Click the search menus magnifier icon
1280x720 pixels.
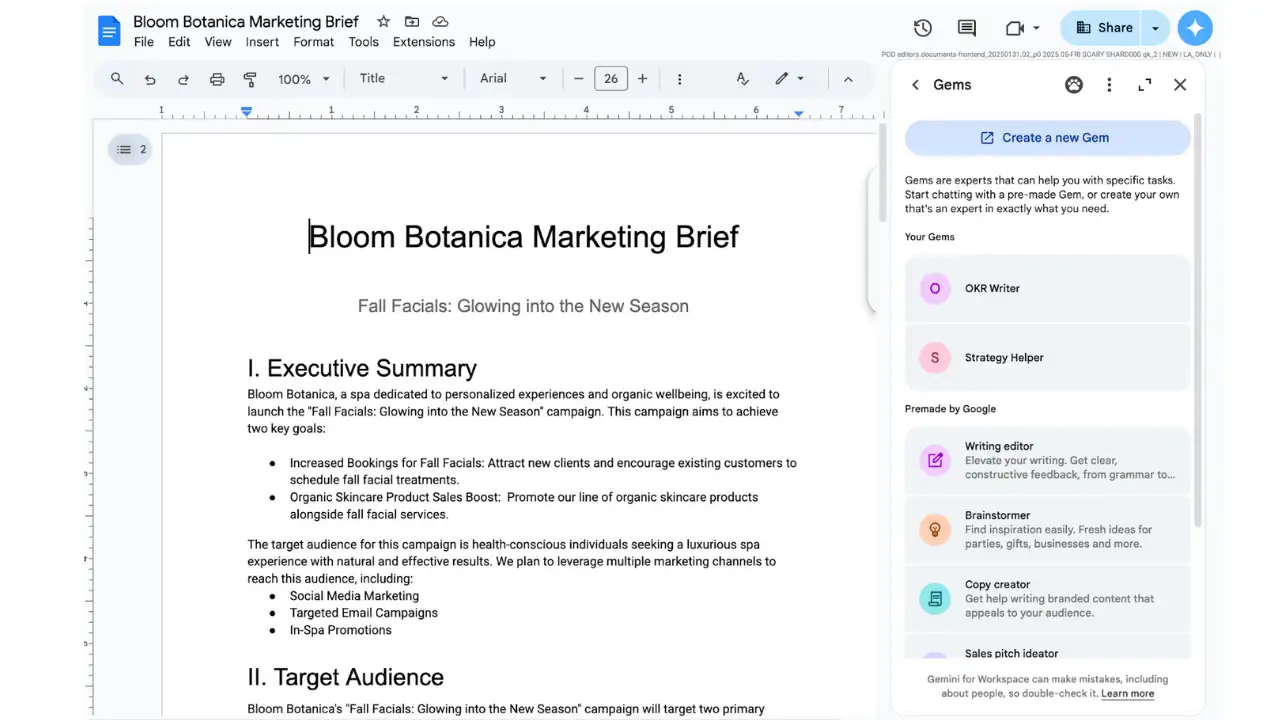pyautogui.click(x=117, y=79)
